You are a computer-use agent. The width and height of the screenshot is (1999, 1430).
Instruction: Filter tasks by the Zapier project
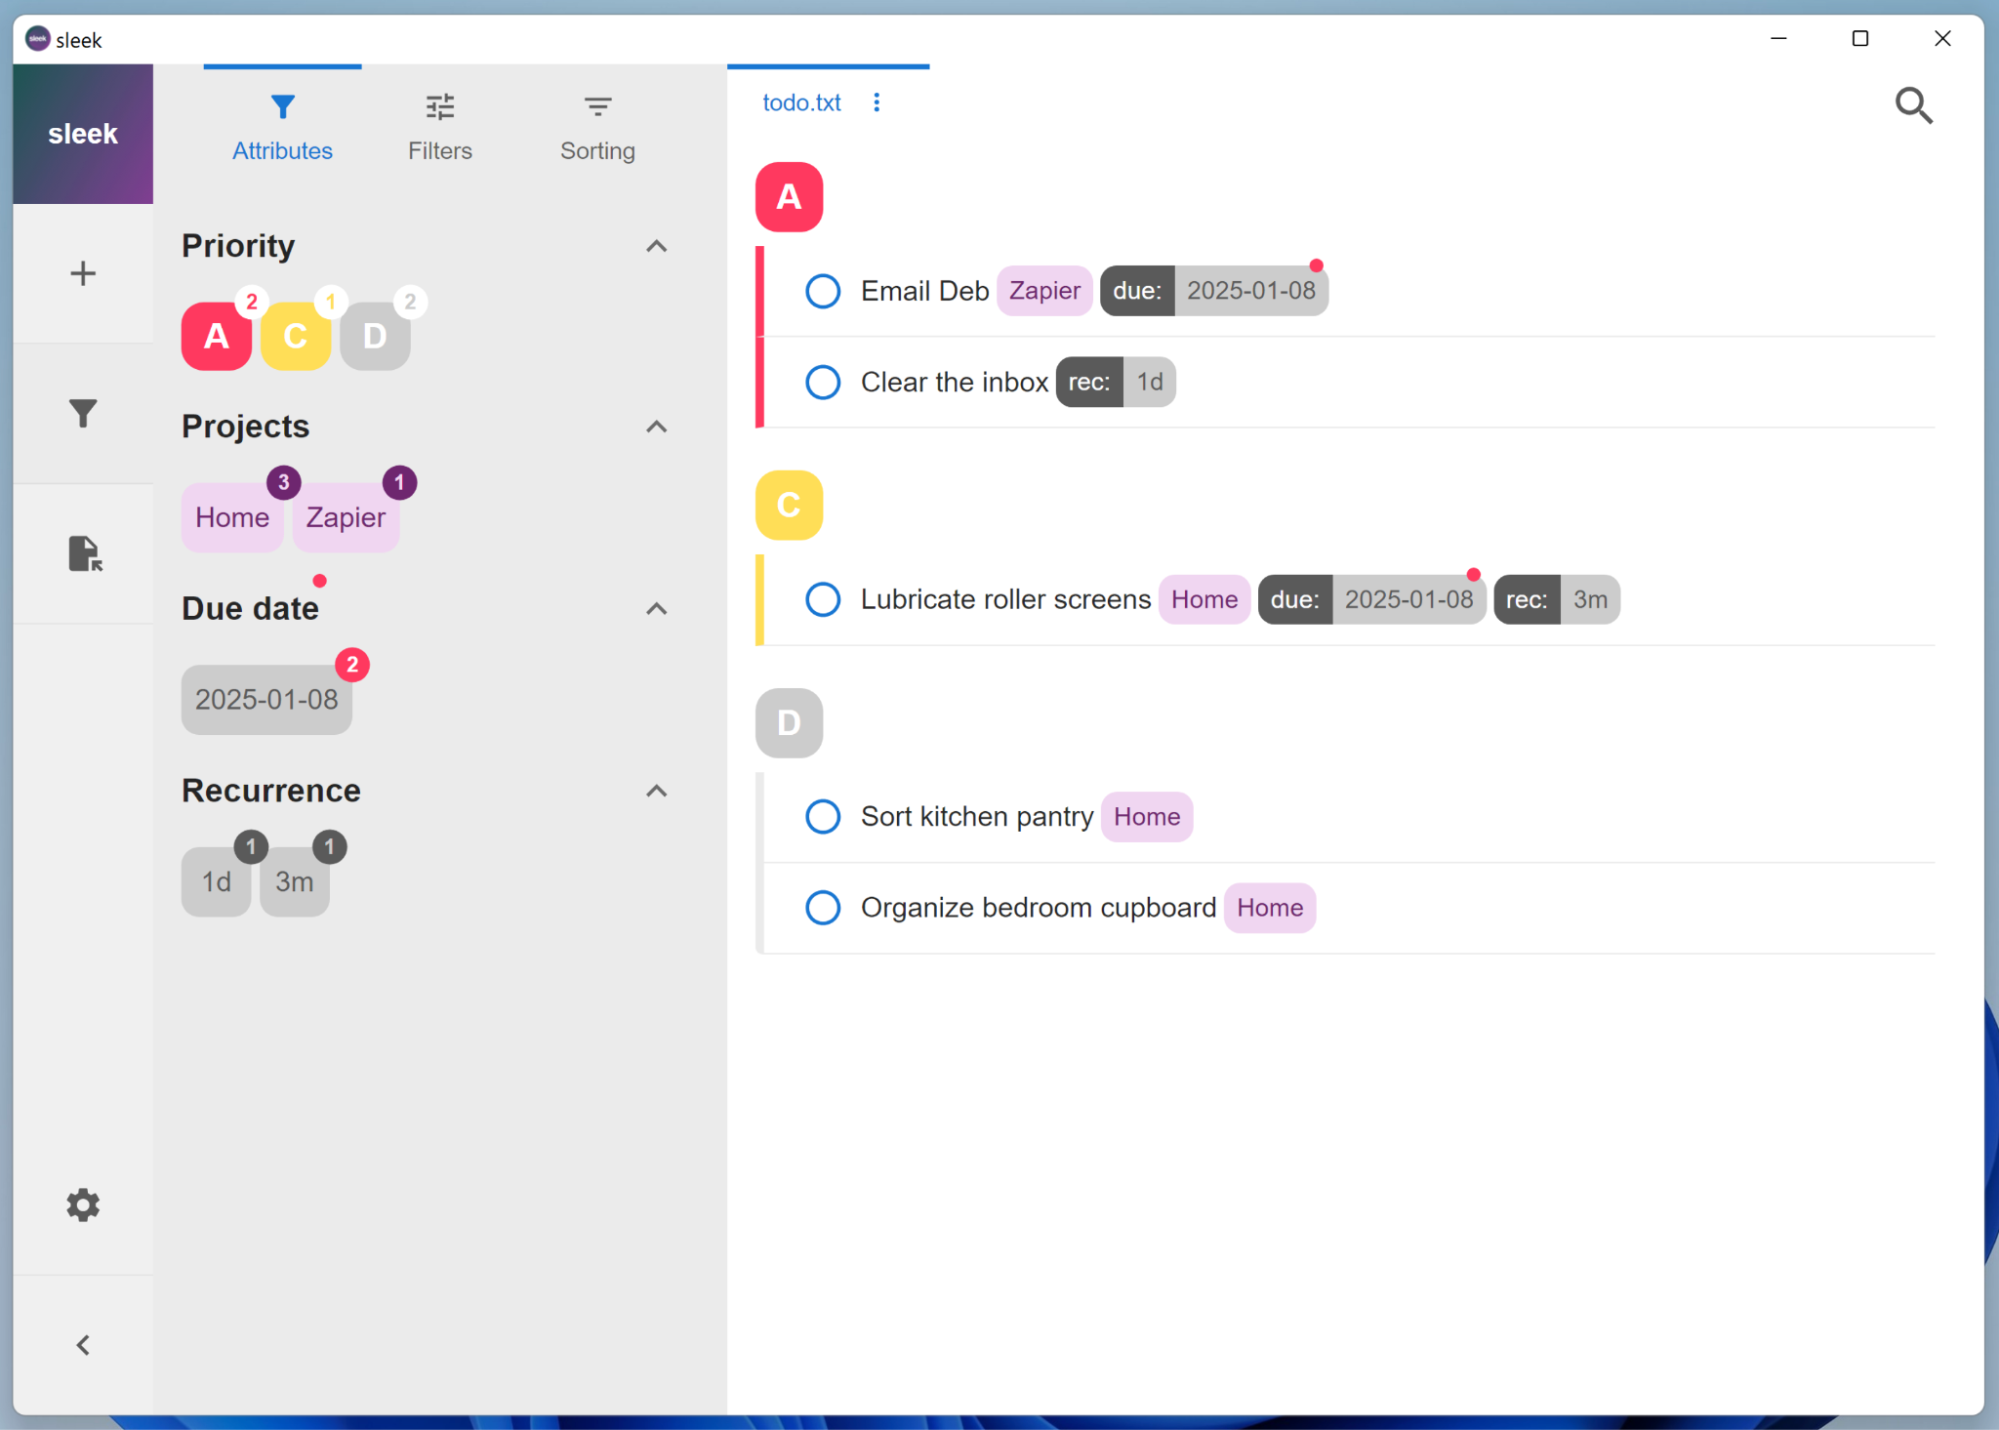coord(345,517)
